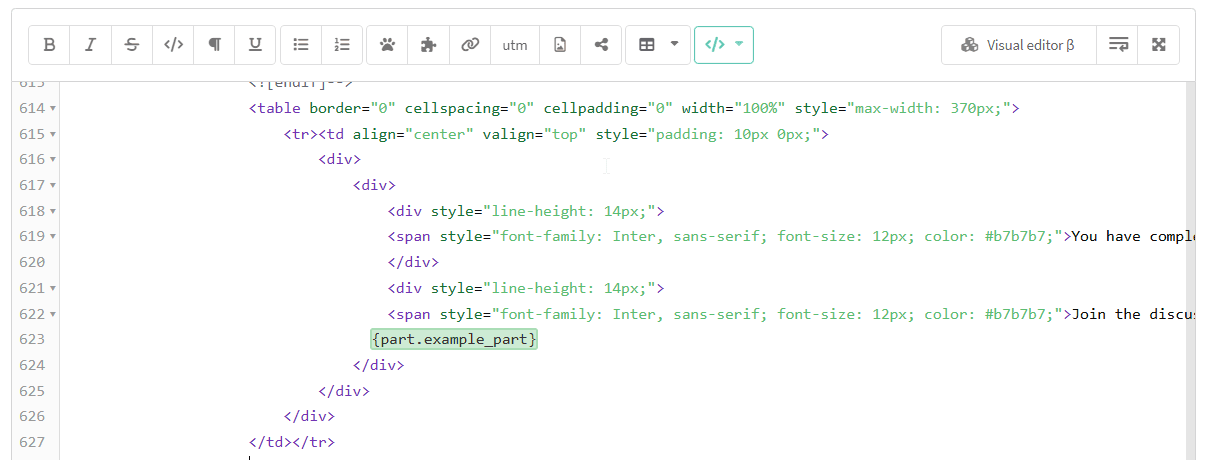Collapse code fold at line 621
This screenshot has width=1208, height=460.
(x=53, y=288)
